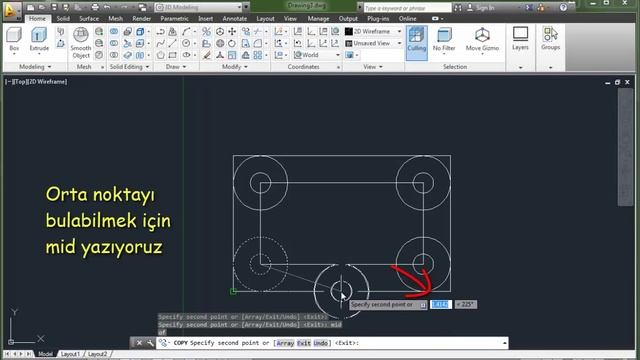Open the Unsaved View dropdown
Screen dimensions: 640x360
click(373, 43)
